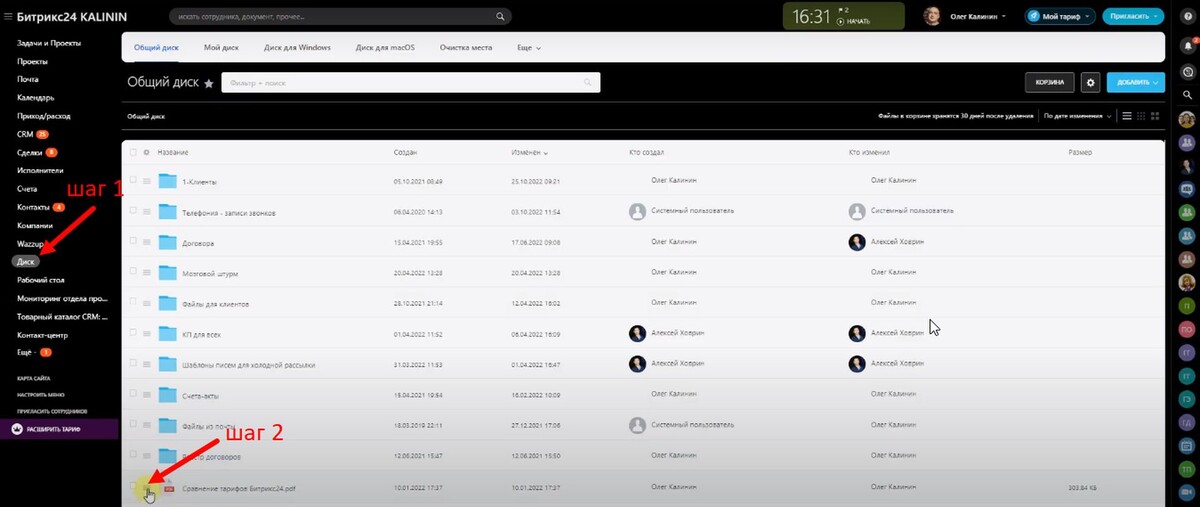Viewport: 1200px width, 507px height.
Task: Click the Фильтр + поиск field
Action: coord(410,82)
